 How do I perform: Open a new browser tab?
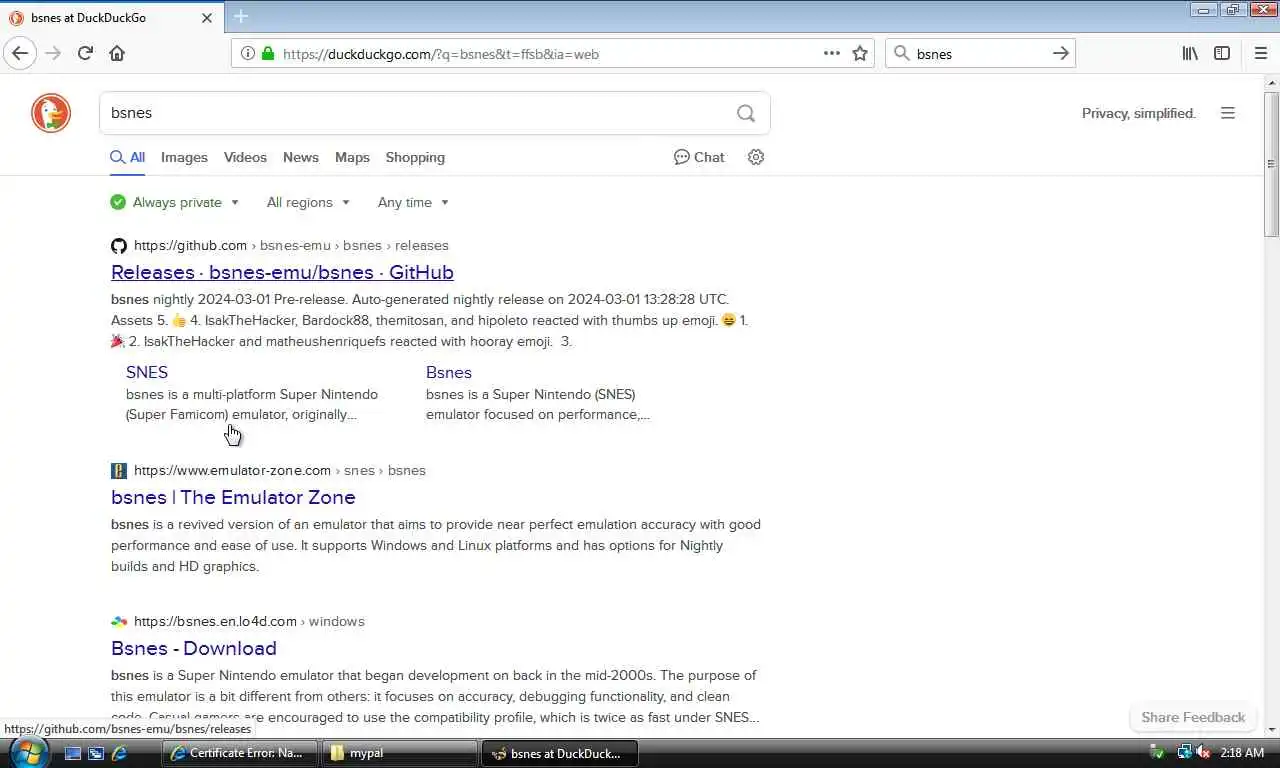[241, 17]
